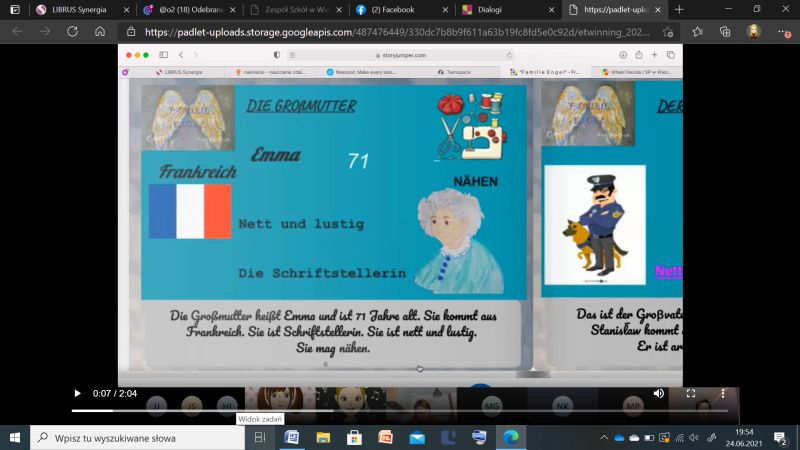Go back to previous page
800x450 pixels.
click(16, 31)
